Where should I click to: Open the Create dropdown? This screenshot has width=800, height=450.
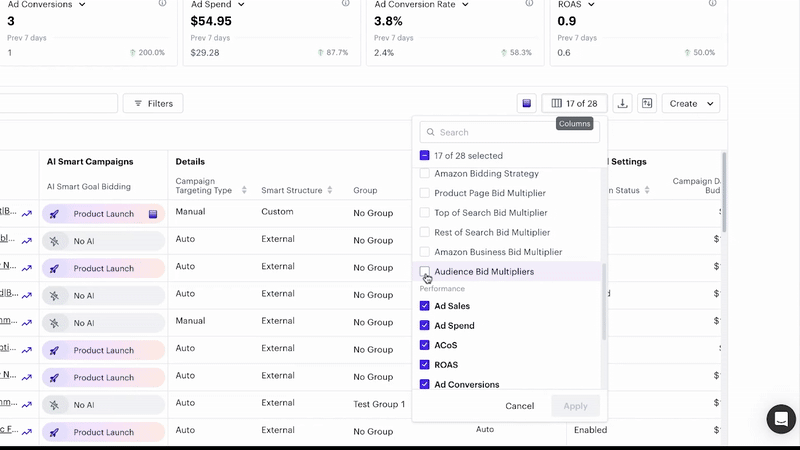coord(691,104)
